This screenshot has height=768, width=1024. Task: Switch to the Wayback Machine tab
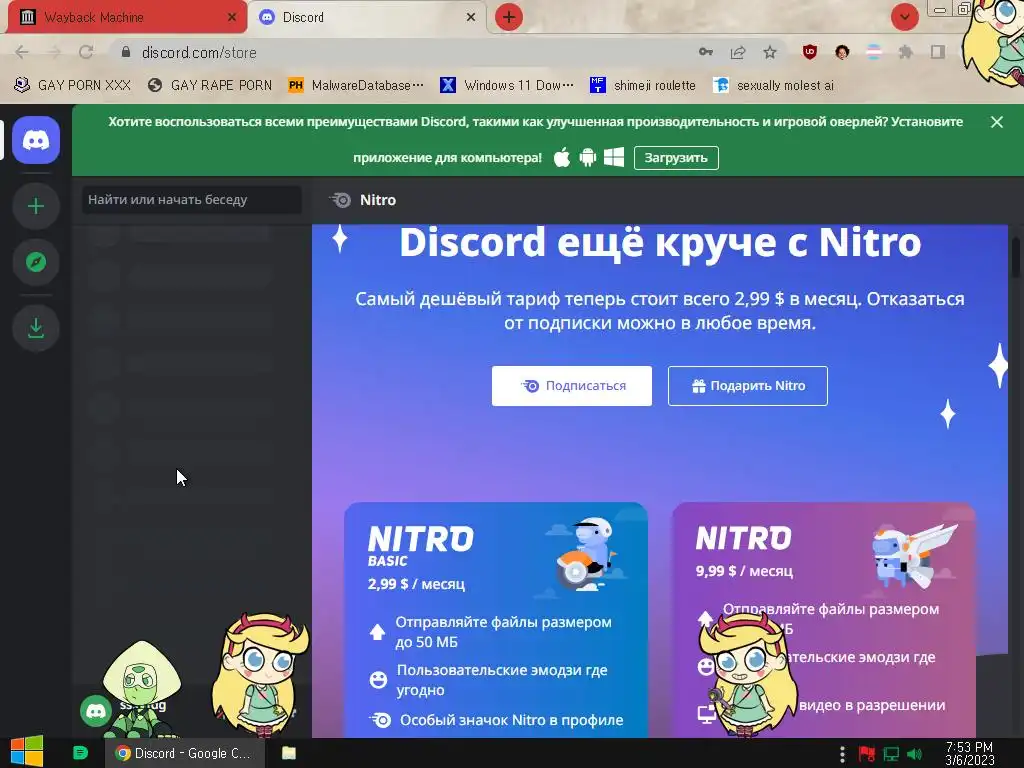pos(127,17)
